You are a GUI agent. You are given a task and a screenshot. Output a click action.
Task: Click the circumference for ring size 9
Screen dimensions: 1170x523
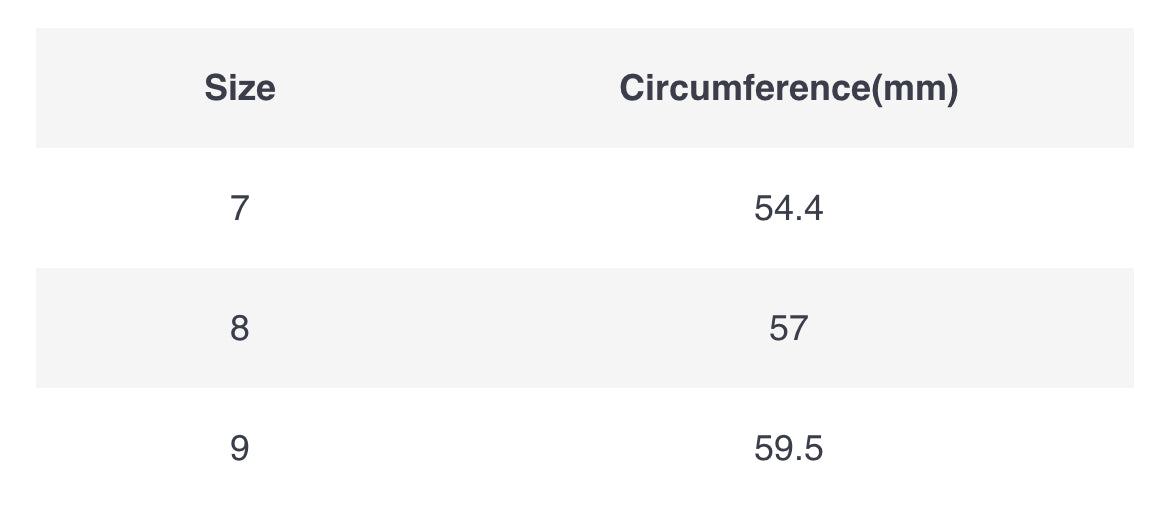789,448
